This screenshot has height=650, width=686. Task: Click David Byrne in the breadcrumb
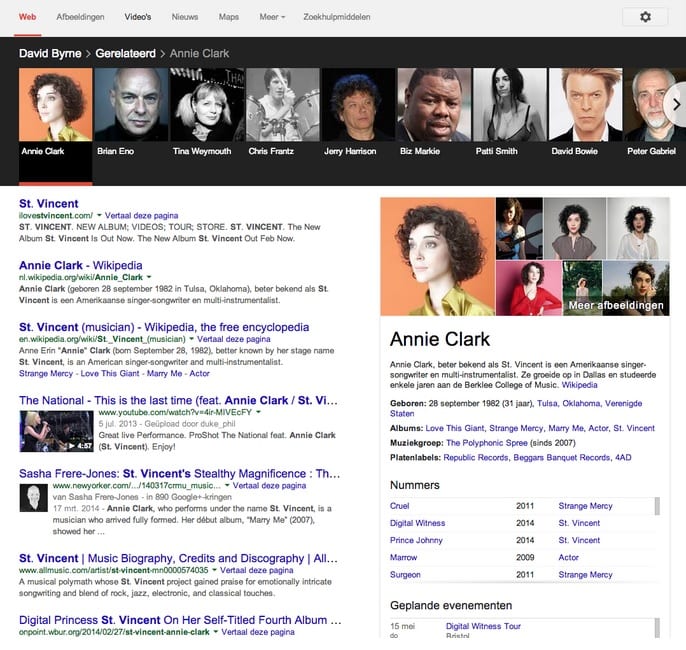pyautogui.click(x=50, y=53)
